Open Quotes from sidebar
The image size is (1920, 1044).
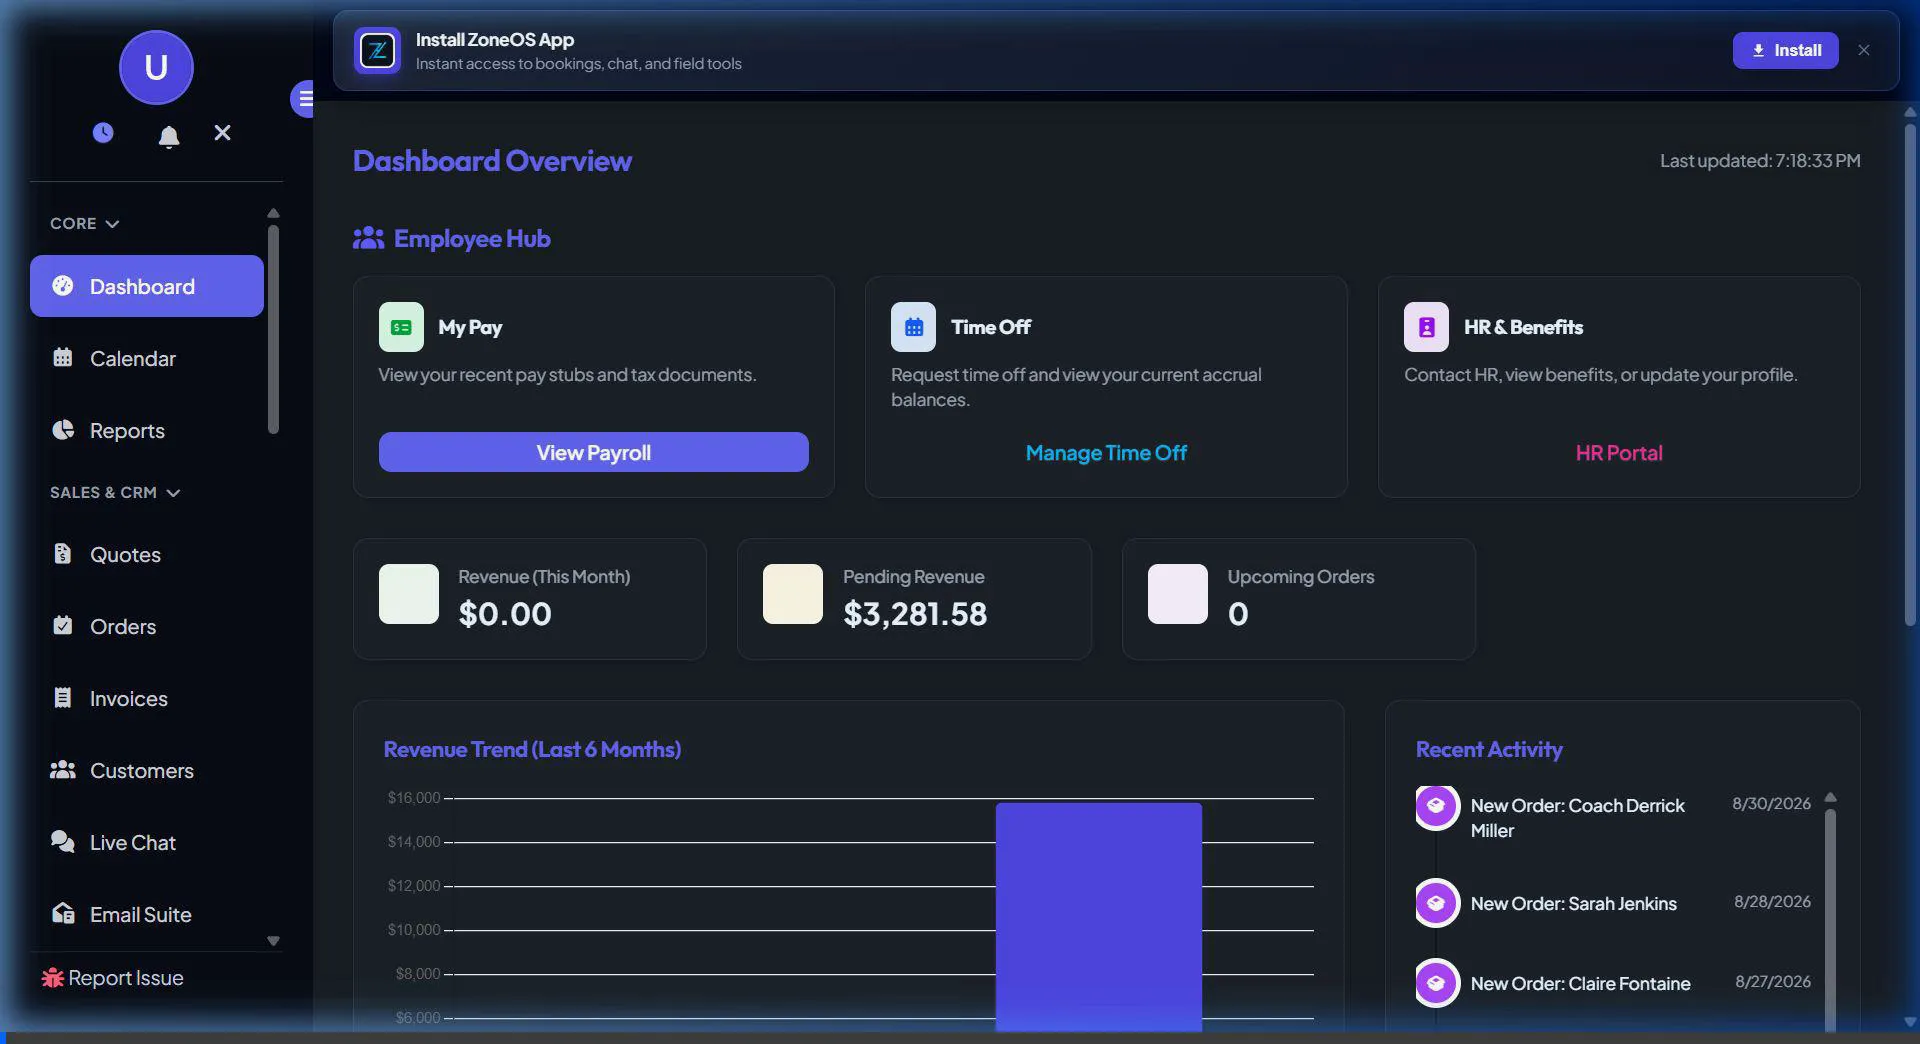[x=147, y=554]
